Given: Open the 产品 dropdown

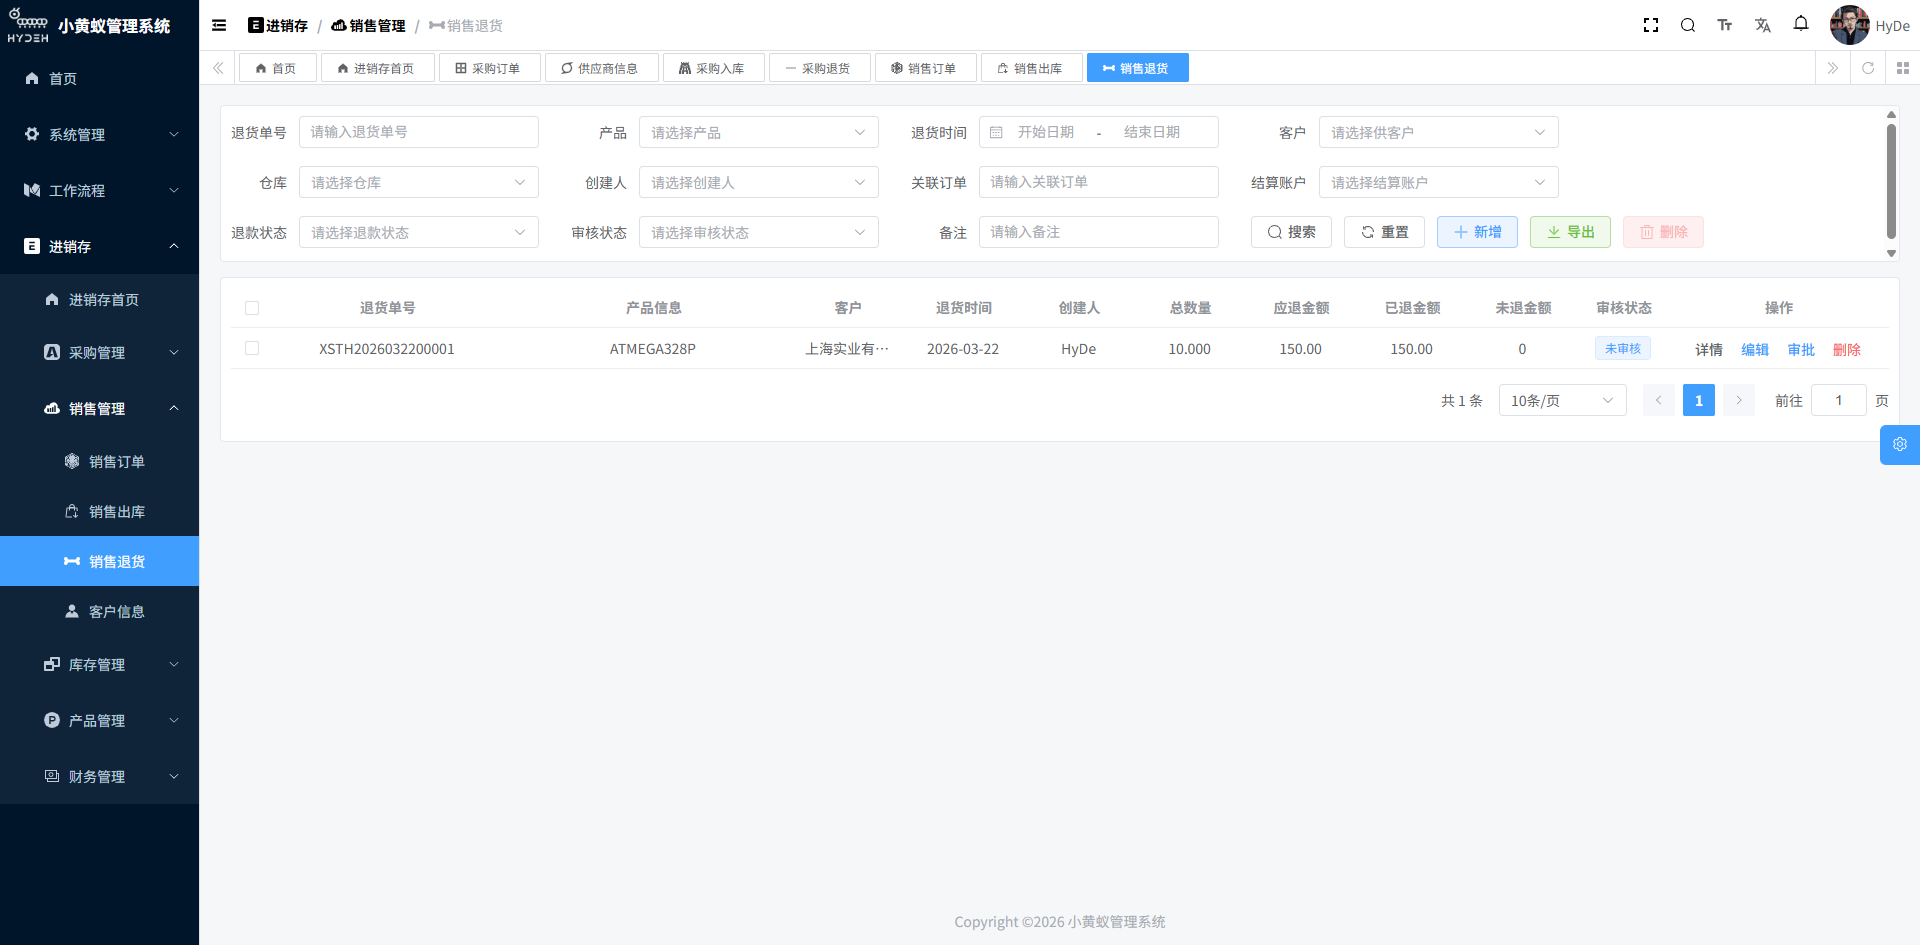Looking at the screenshot, I should point(758,132).
